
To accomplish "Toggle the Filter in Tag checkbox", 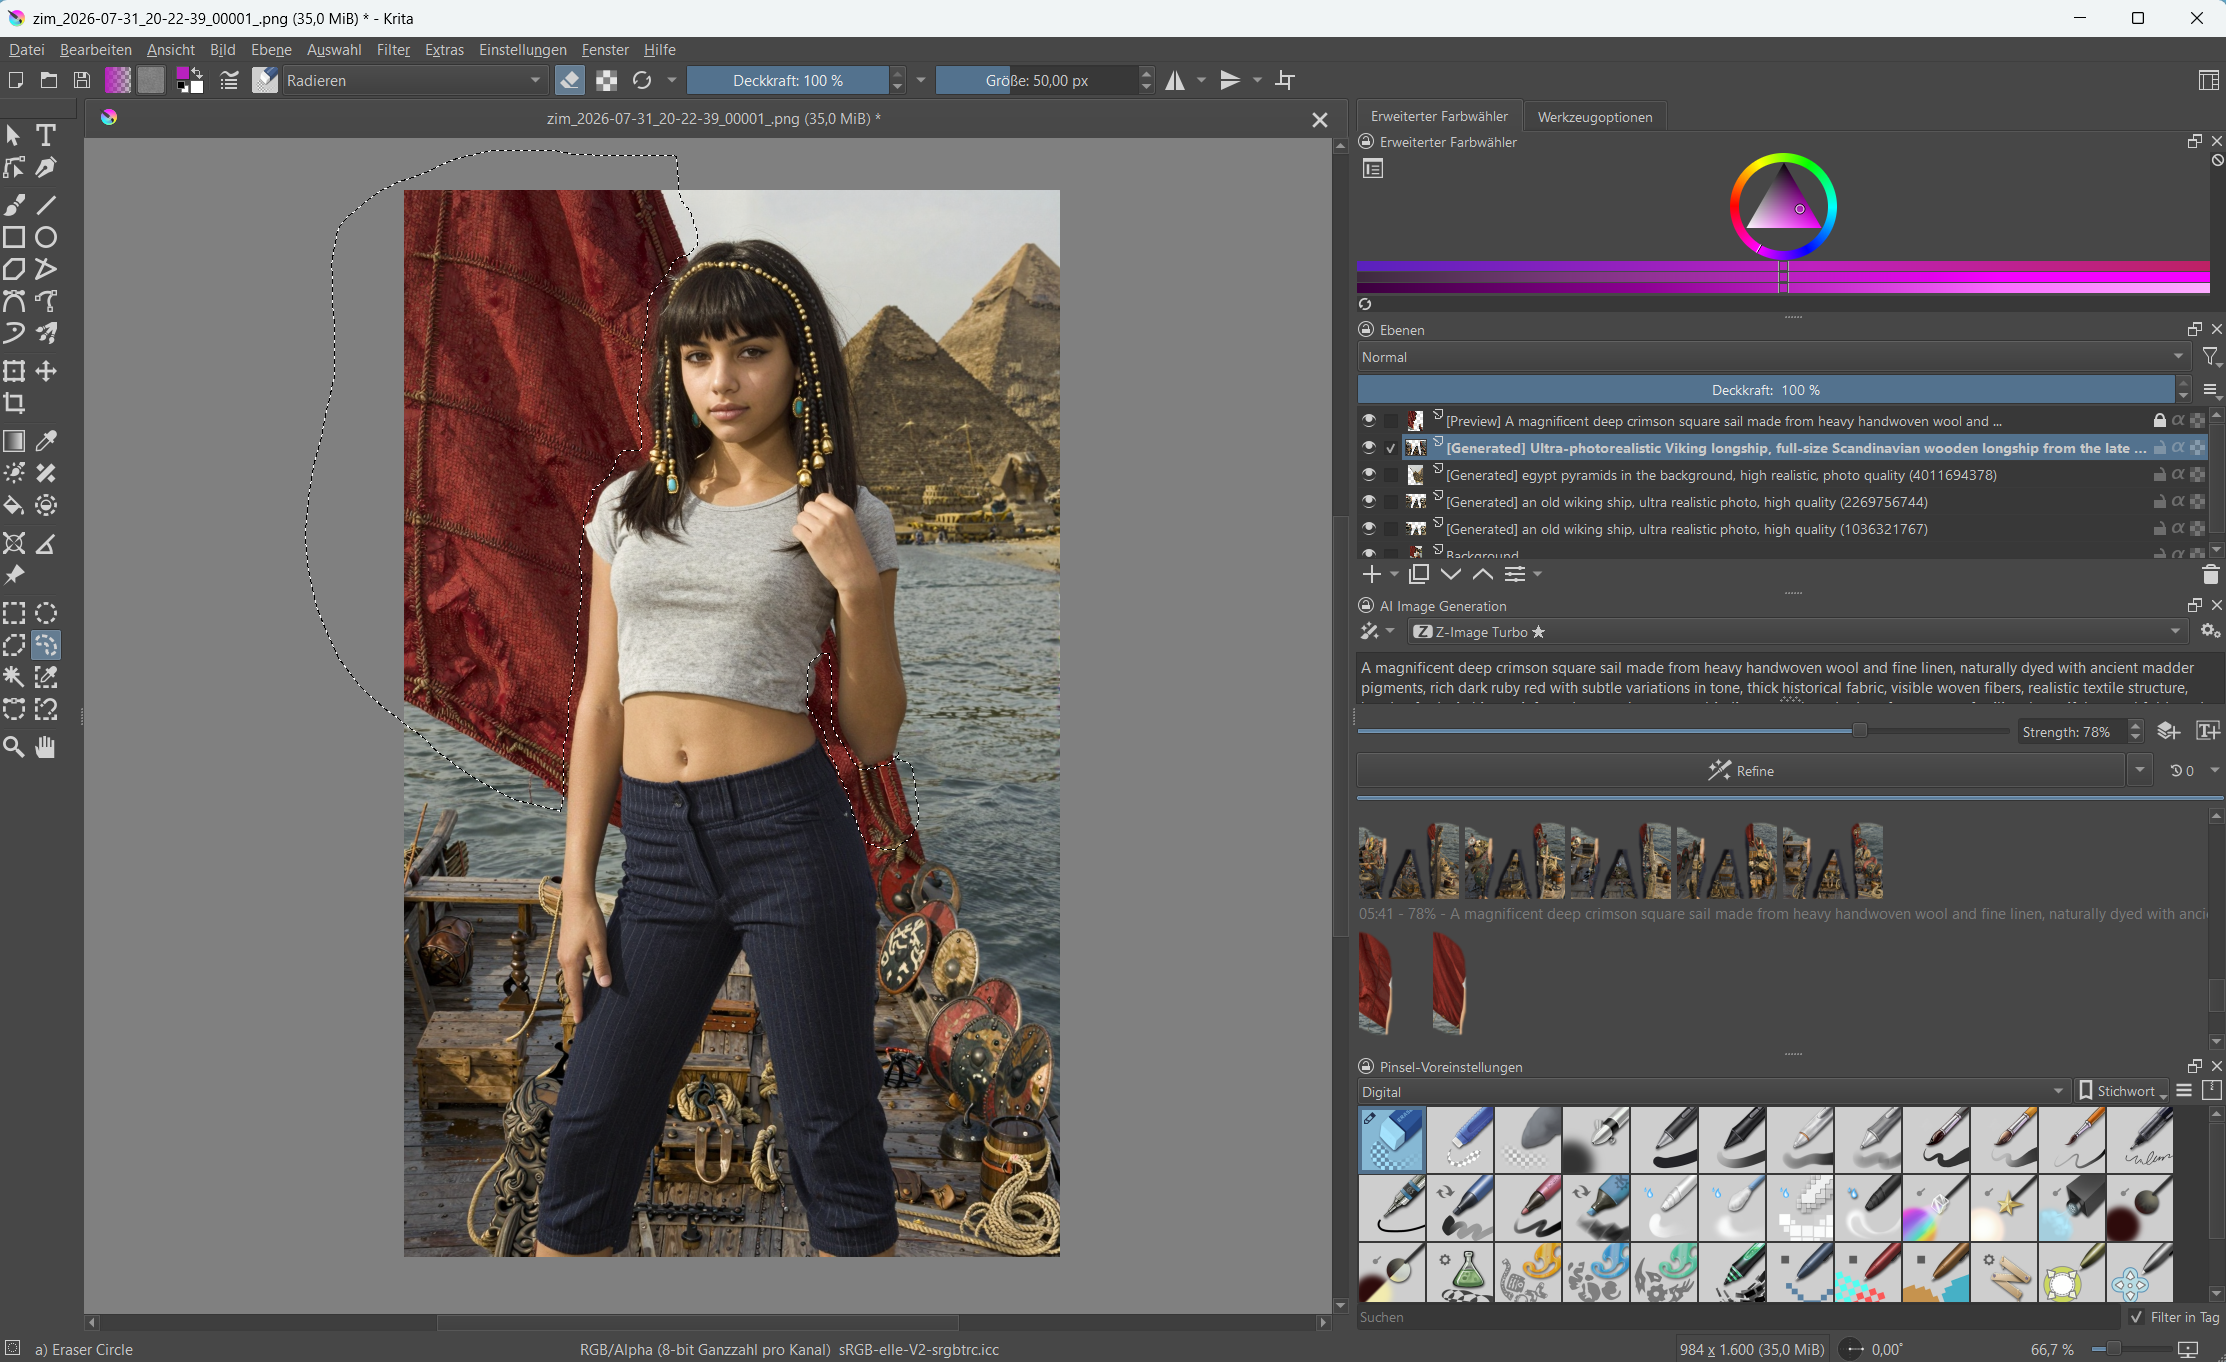I will click(x=2137, y=1317).
